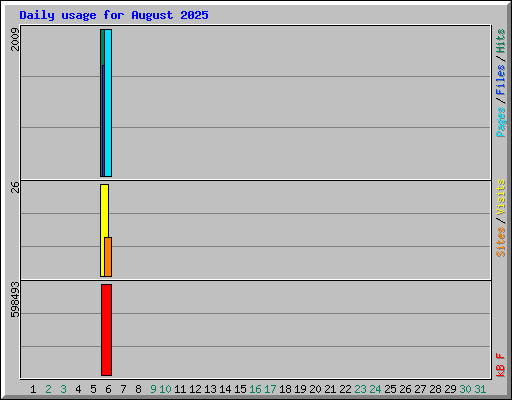The width and height of the screenshot is (512, 400).
Task: Click day 29 on the x-axis
Action: (450, 389)
